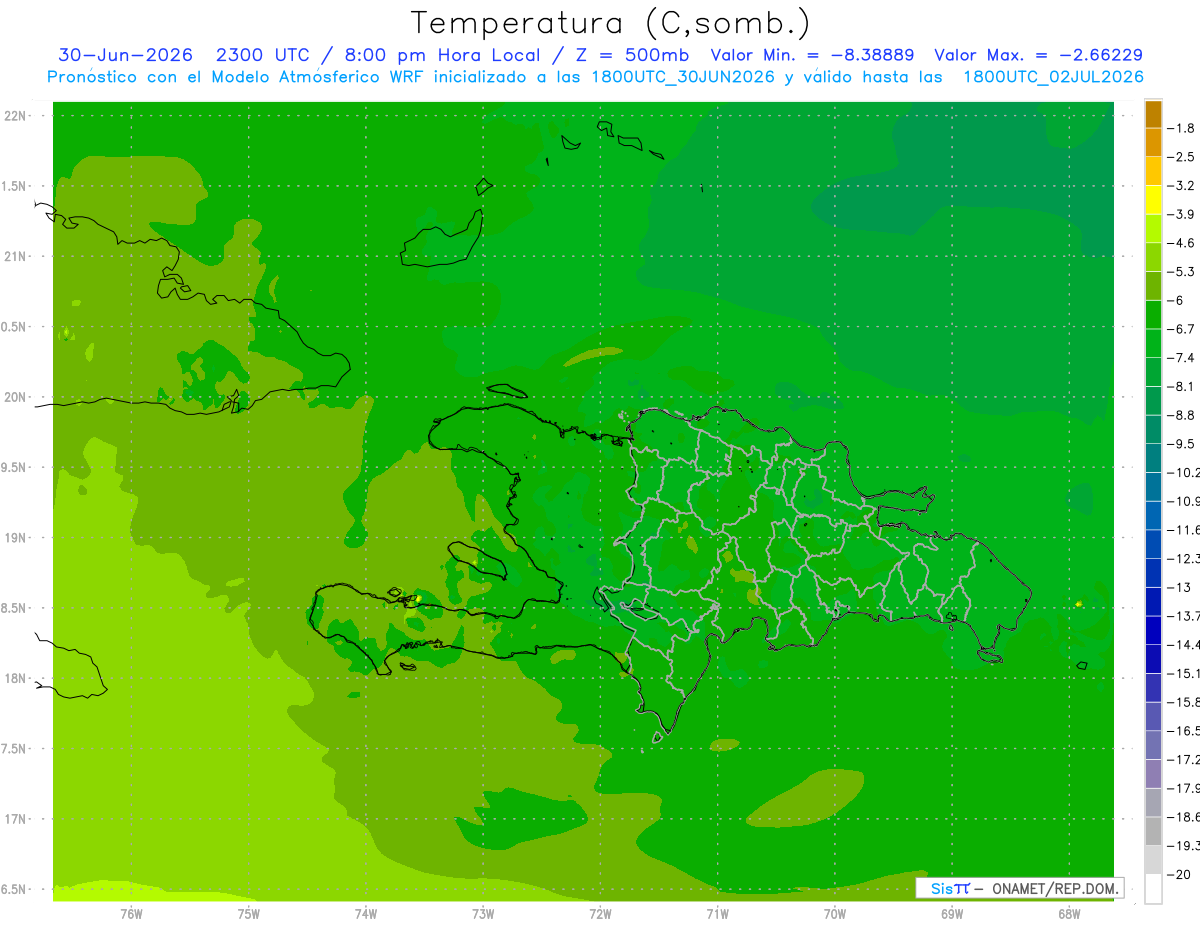
Task: Click the '18N' latitude label
Action: [16, 678]
